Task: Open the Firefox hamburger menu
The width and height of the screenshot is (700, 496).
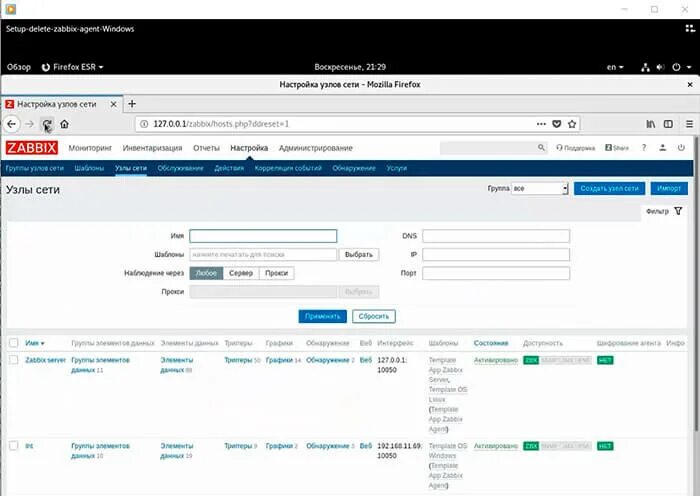Action: click(x=690, y=124)
